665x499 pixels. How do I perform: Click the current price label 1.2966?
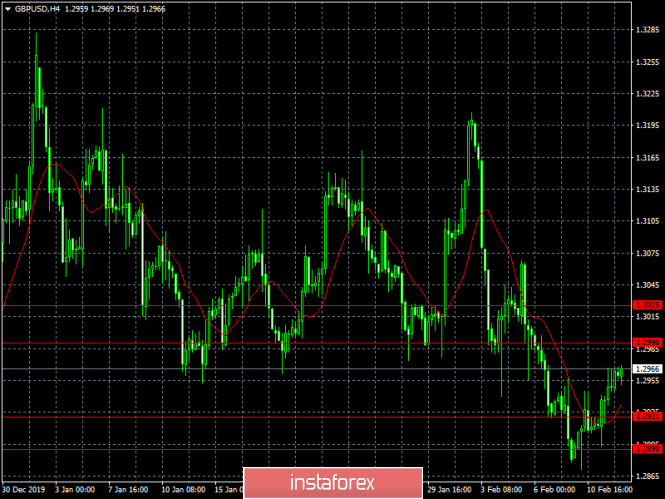[x=647, y=369]
